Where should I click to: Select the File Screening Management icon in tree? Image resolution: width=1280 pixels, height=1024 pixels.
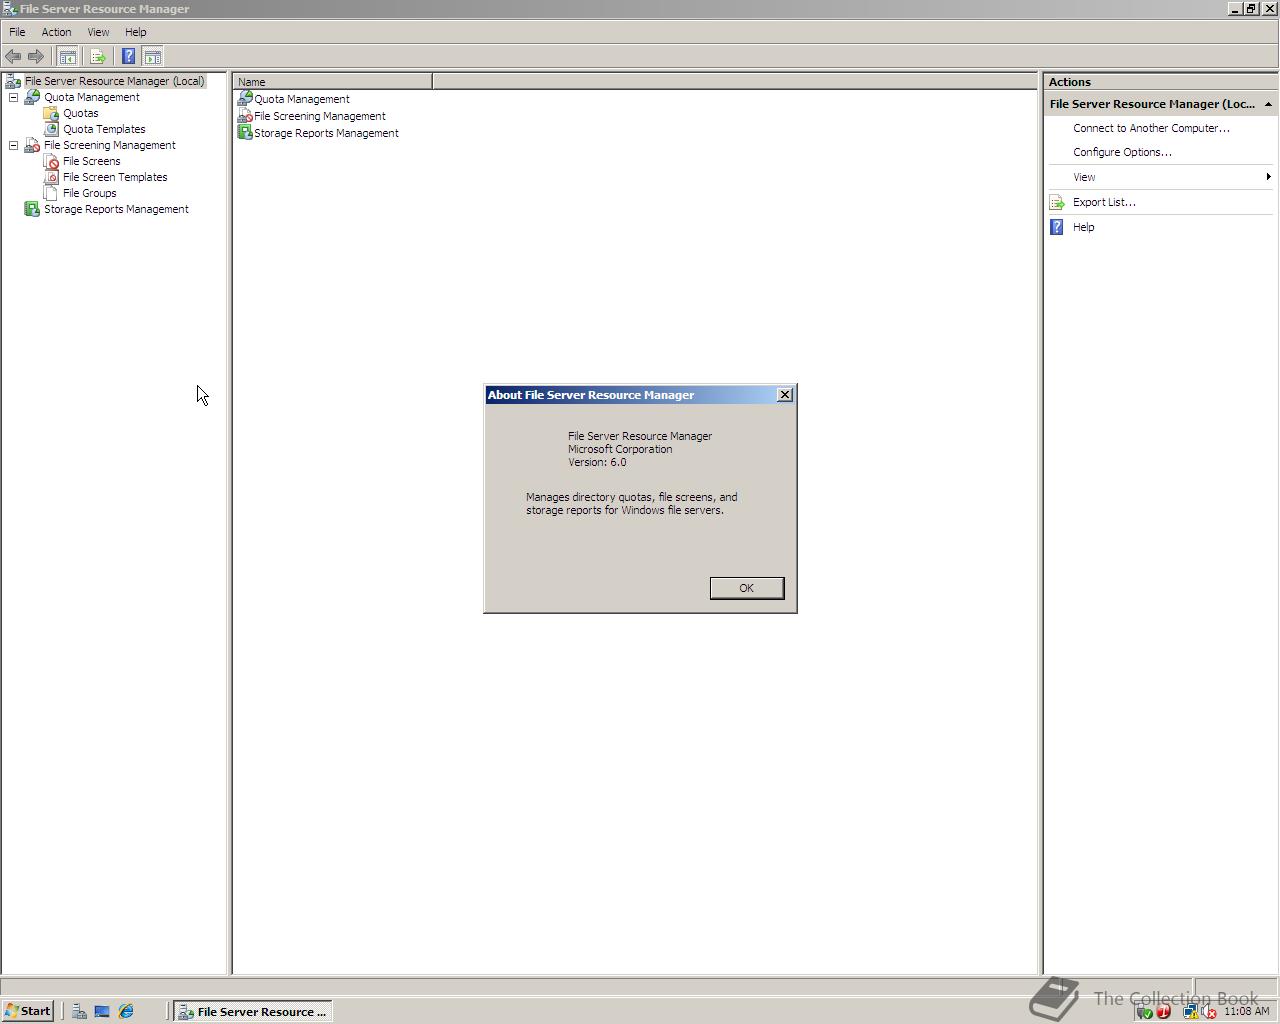click(32, 145)
